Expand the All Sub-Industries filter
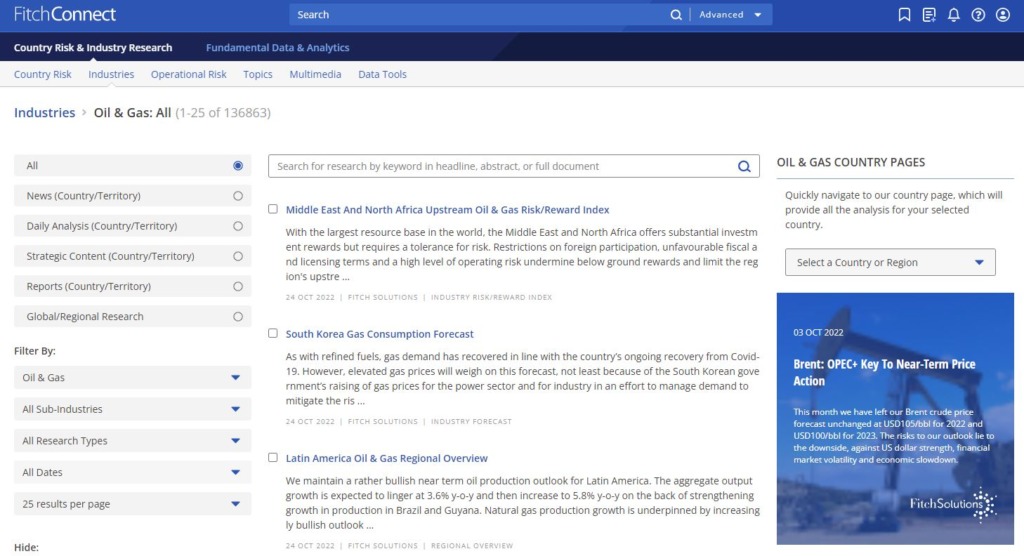Viewport: 1024px width, 556px height. (132, 409)
